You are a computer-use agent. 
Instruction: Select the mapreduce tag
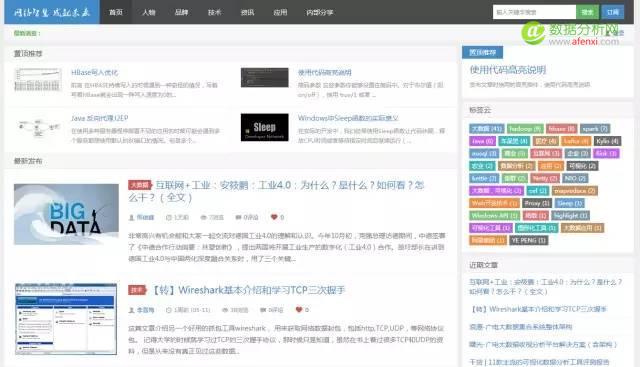[575, 191]
